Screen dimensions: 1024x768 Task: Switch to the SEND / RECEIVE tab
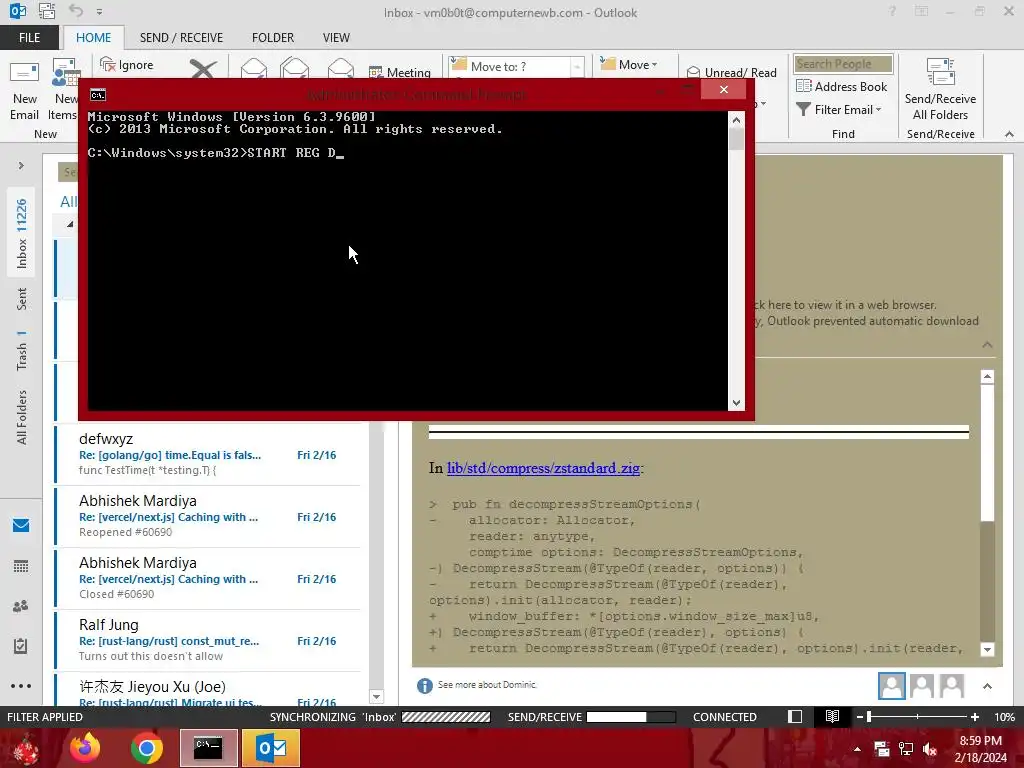pos(181,37)
